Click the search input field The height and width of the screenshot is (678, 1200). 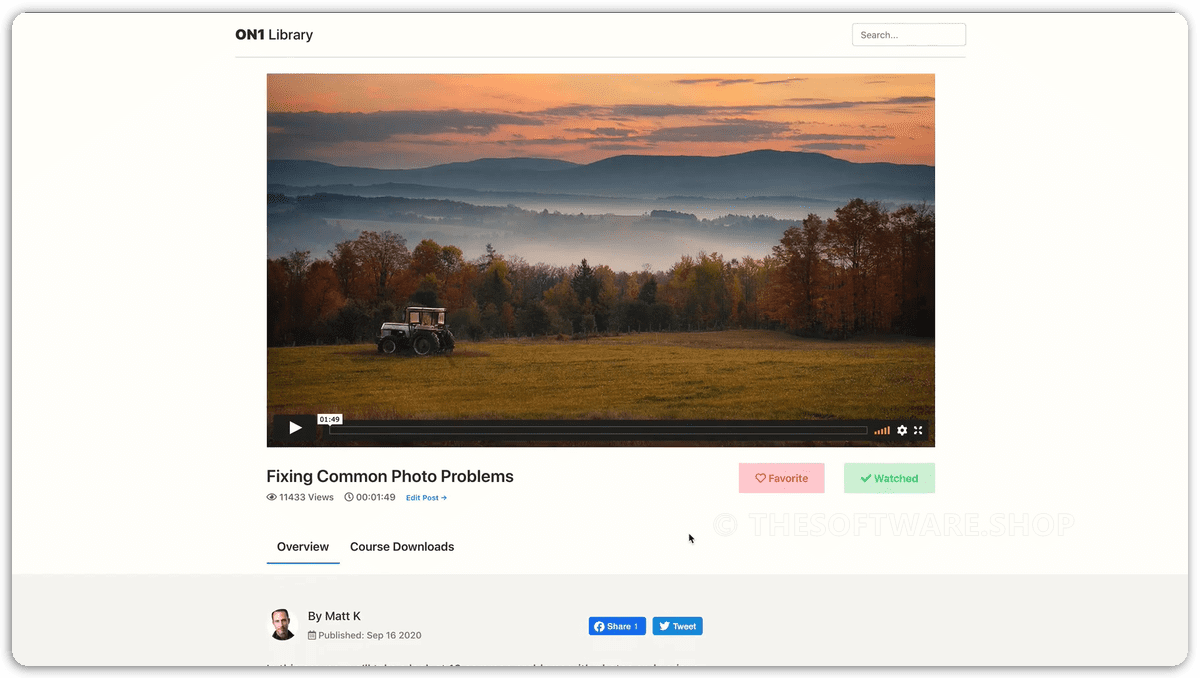pos(909,35)
